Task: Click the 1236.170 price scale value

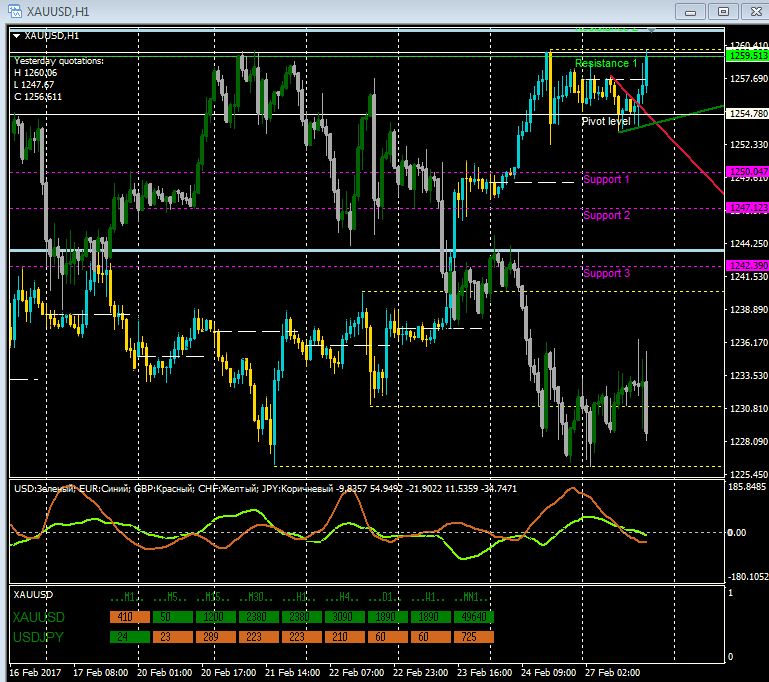Action: click(x=748, y=342)
